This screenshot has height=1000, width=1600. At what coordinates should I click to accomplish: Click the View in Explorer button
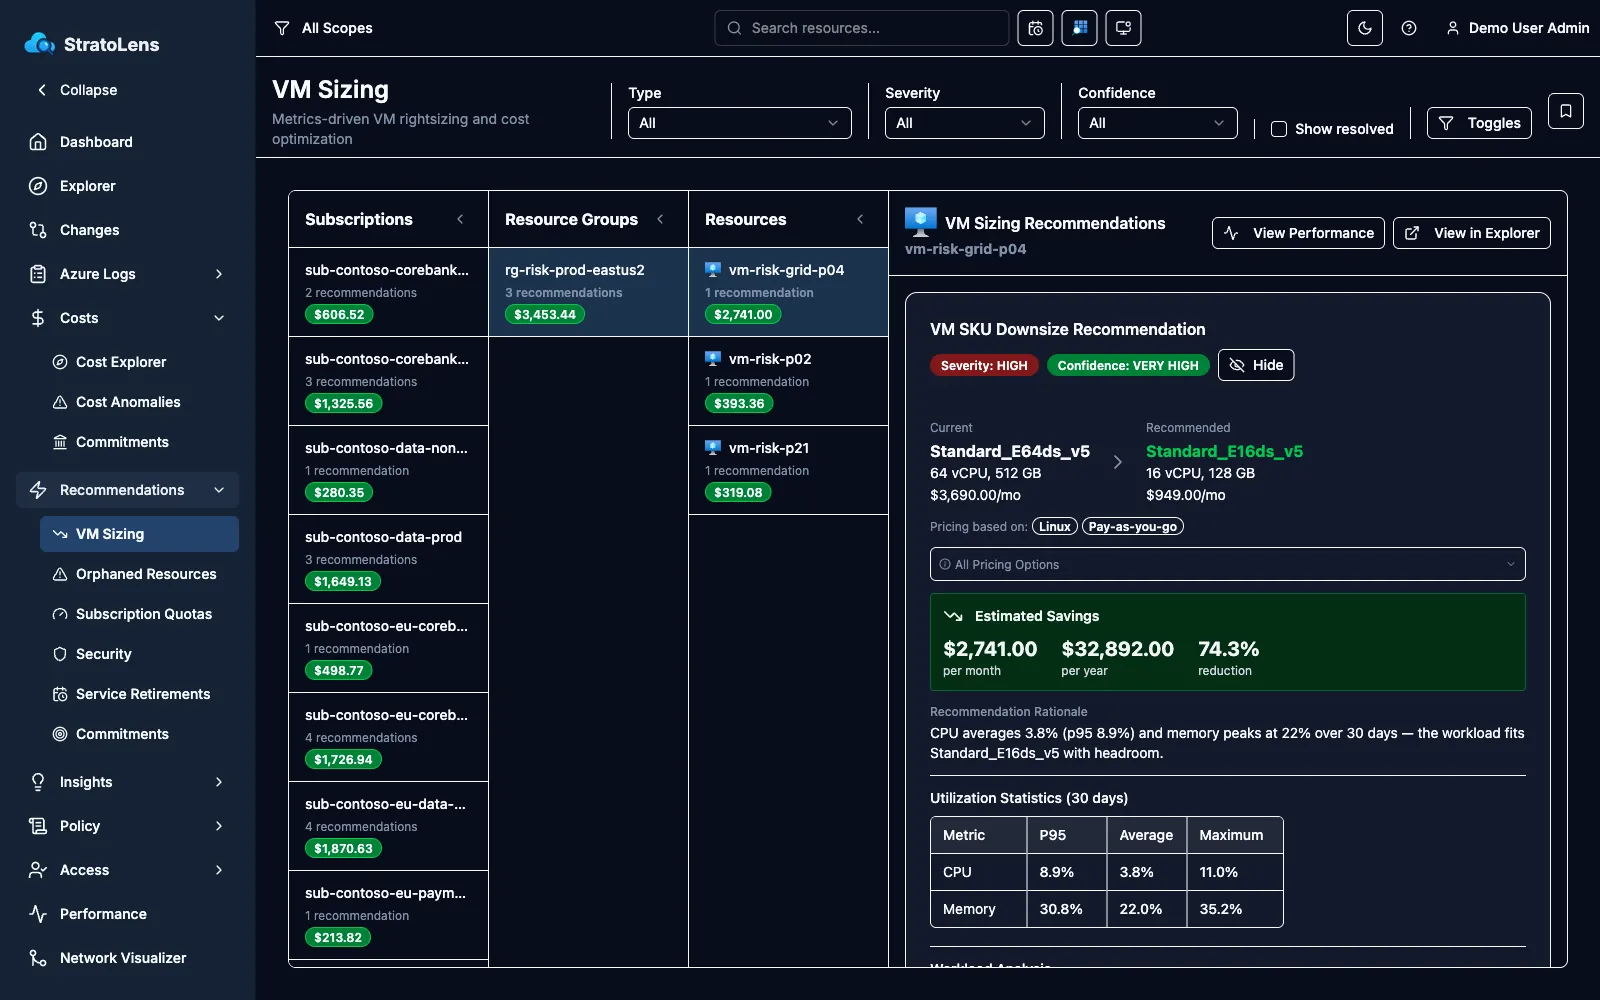pos(1472,233)
